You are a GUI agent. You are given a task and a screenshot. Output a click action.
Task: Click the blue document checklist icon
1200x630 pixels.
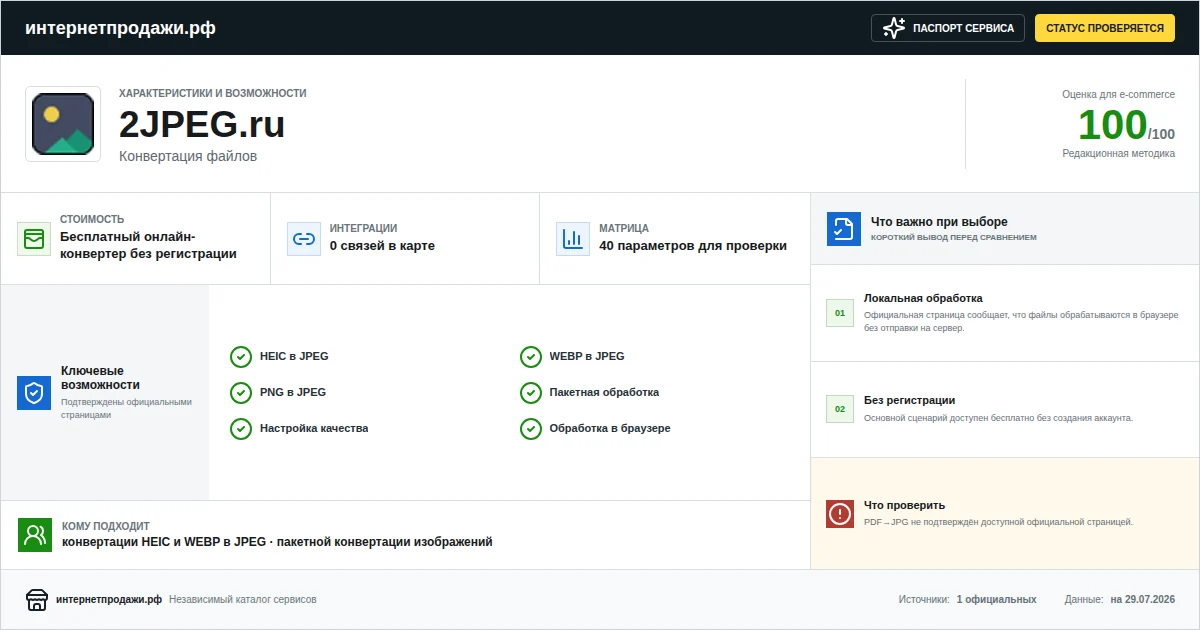point(844,229)
